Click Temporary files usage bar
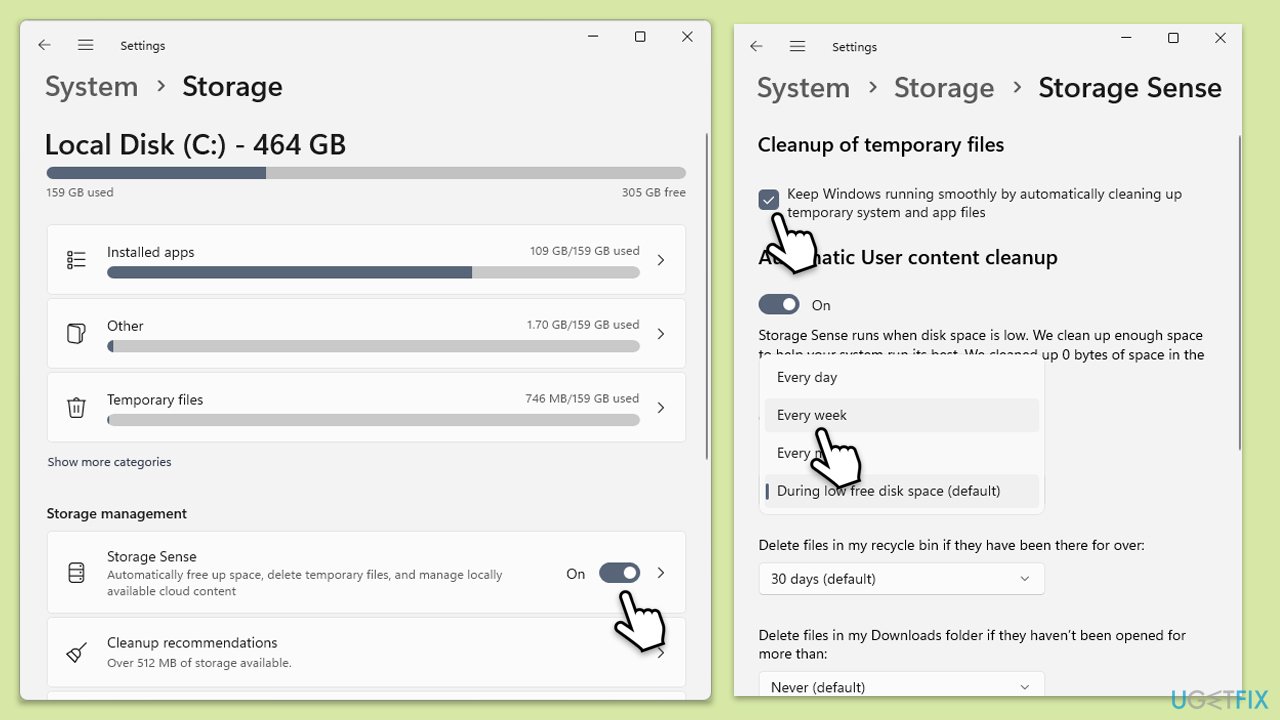 click(373, 420)
